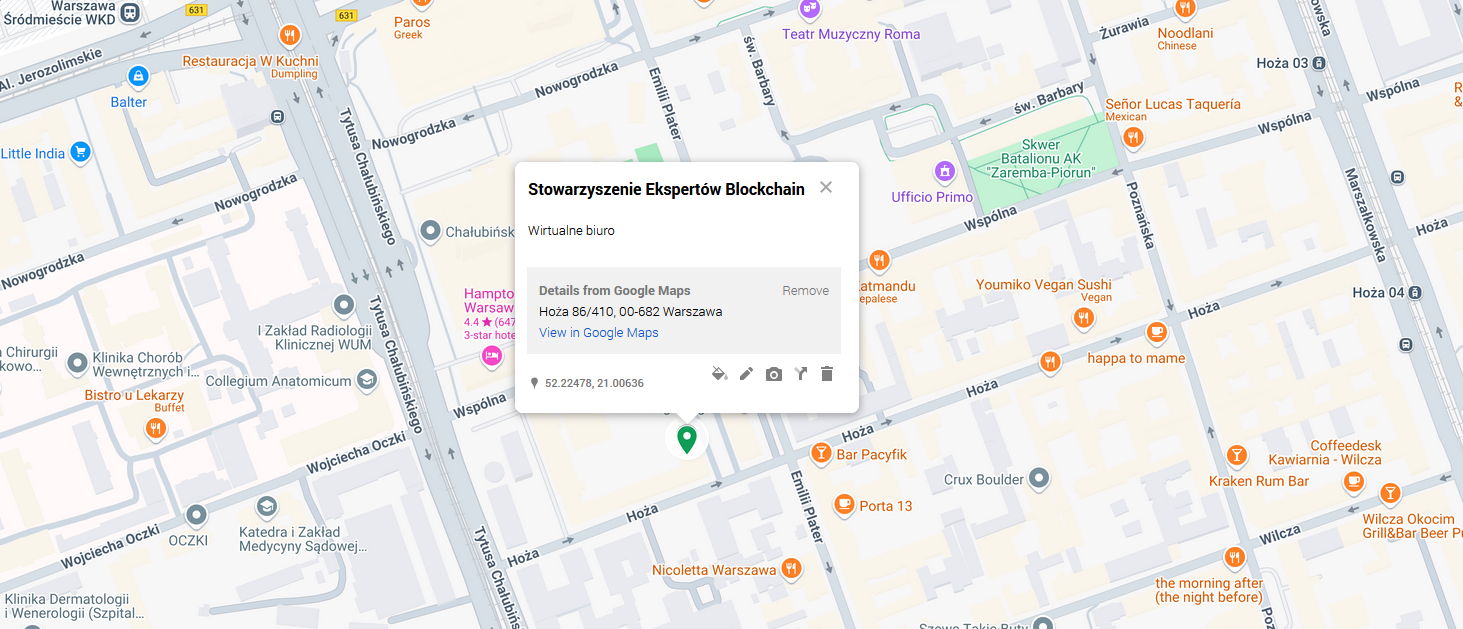Click the Ufficio Primo purple icon

pos(944,172)
